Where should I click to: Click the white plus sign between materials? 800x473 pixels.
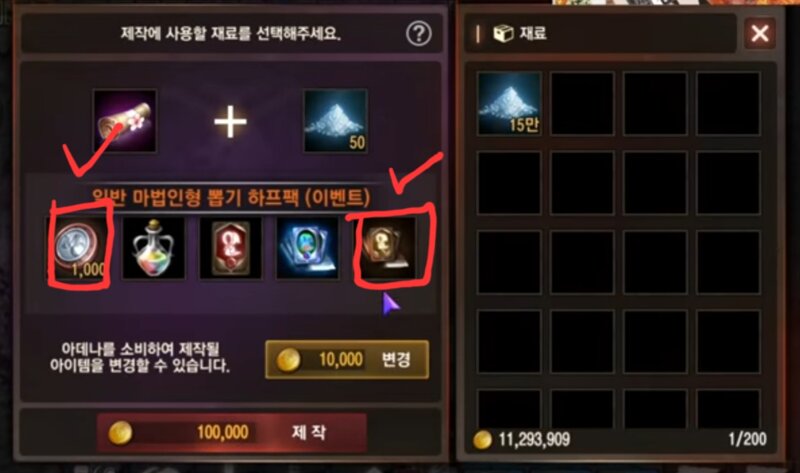(231, 121)
